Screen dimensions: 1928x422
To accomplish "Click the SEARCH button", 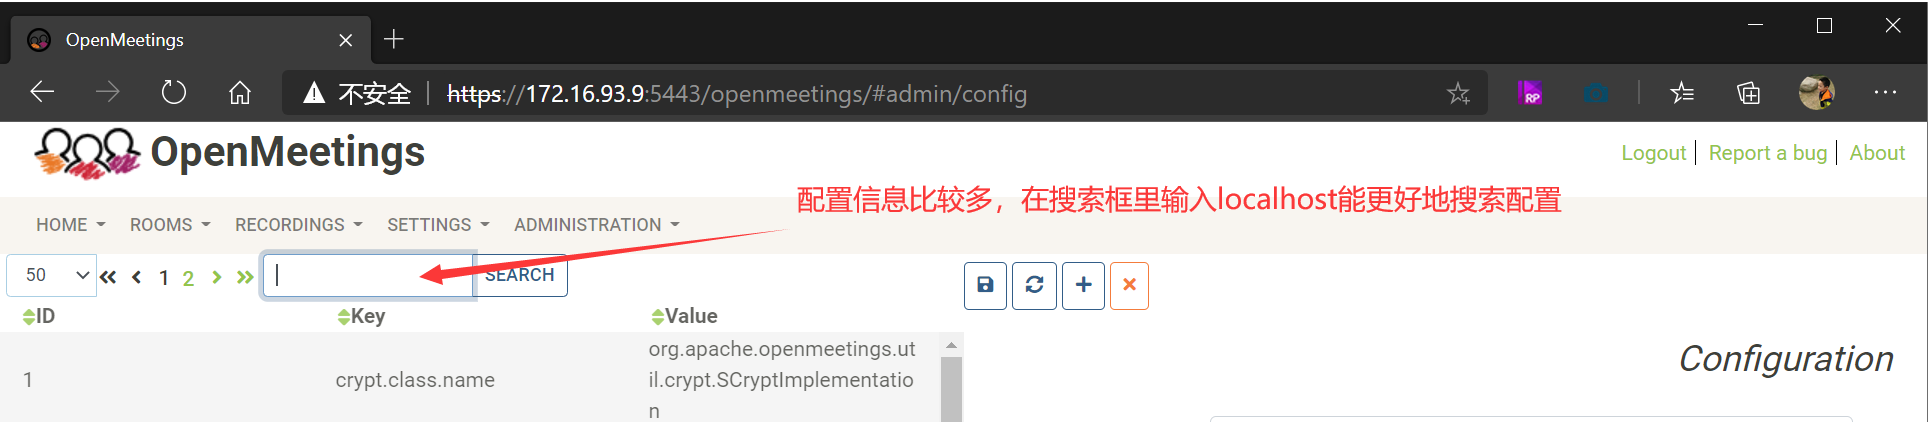I will [x=520, y=275].
